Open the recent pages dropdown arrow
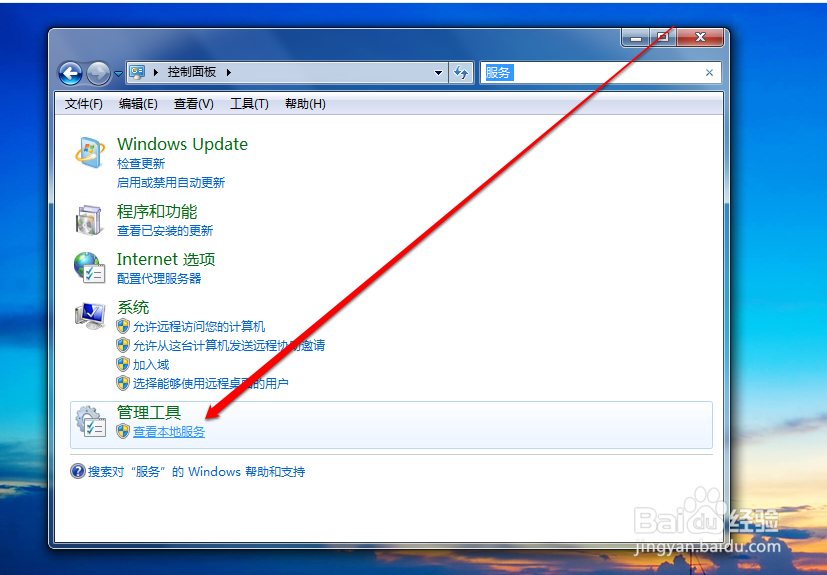 118,74
